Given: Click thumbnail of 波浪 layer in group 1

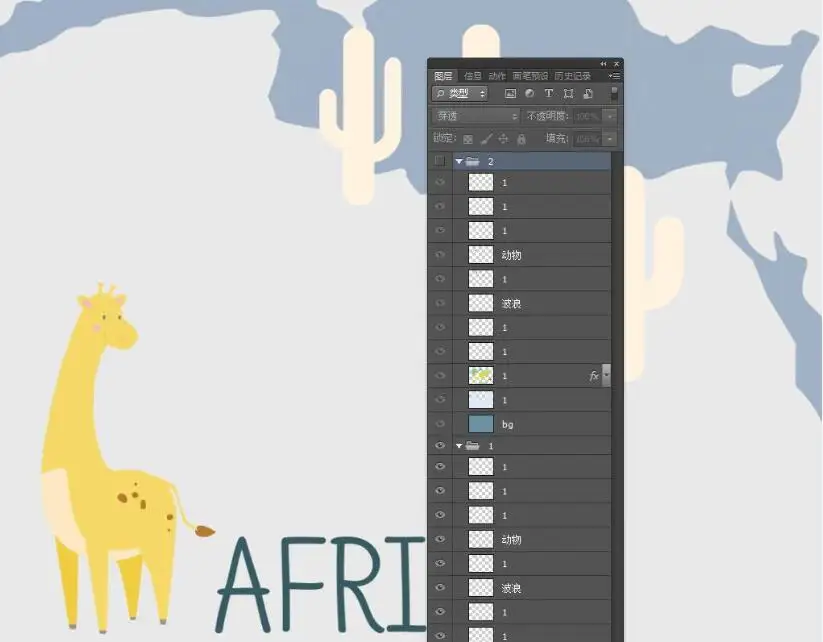Looking at the screenshot, I should click(481, 587).
